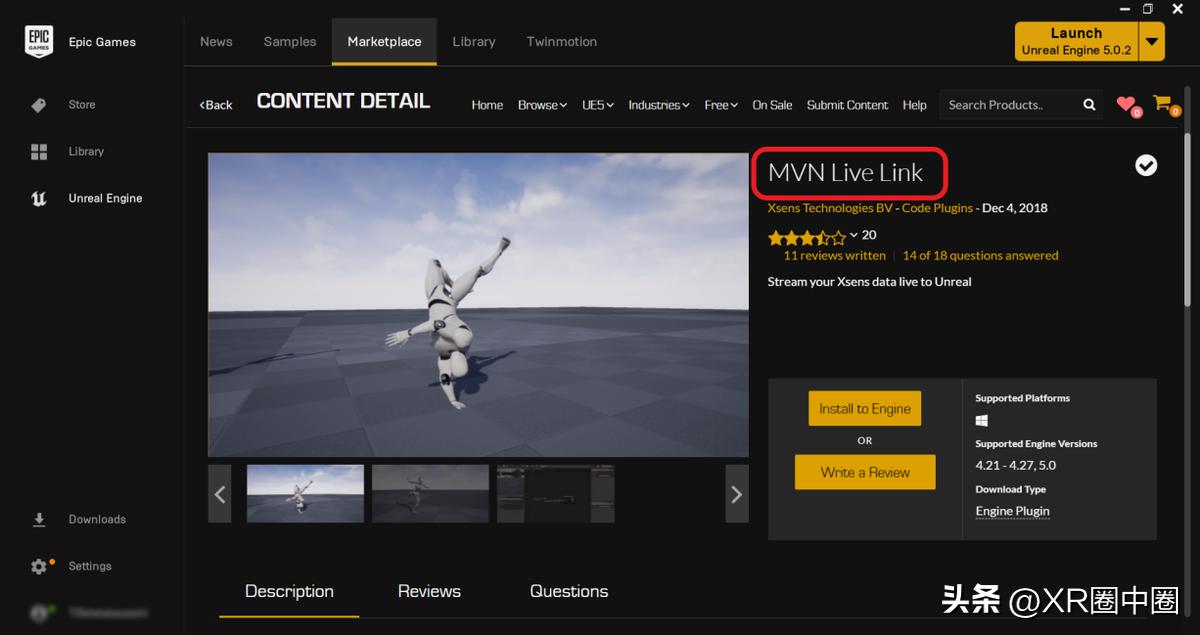Open the Xsens Technologies BV seller link
The height and width of the screenshot is (635, 1200).
[830, 208]
